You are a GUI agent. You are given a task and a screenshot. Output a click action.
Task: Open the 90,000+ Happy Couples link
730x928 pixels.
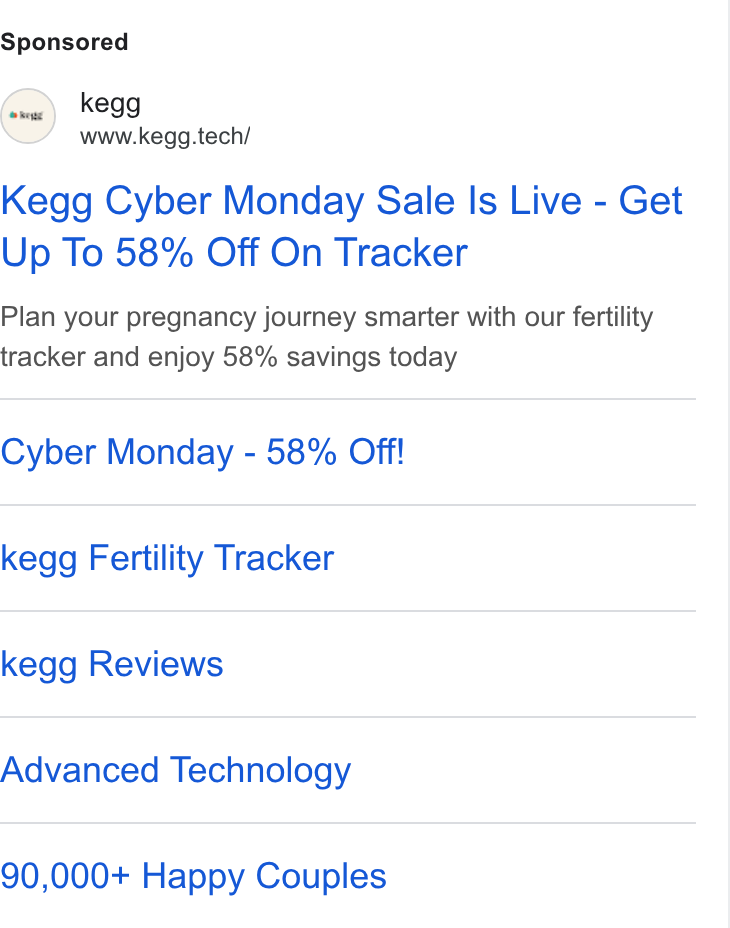(193, 876)
